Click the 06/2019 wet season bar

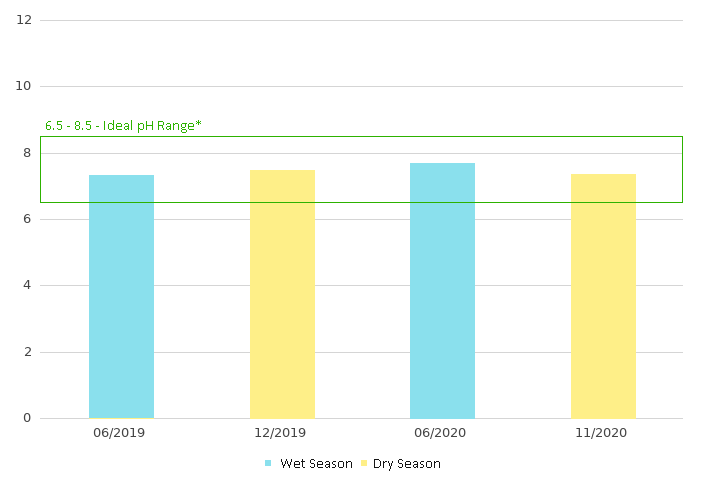coord(121,296)
